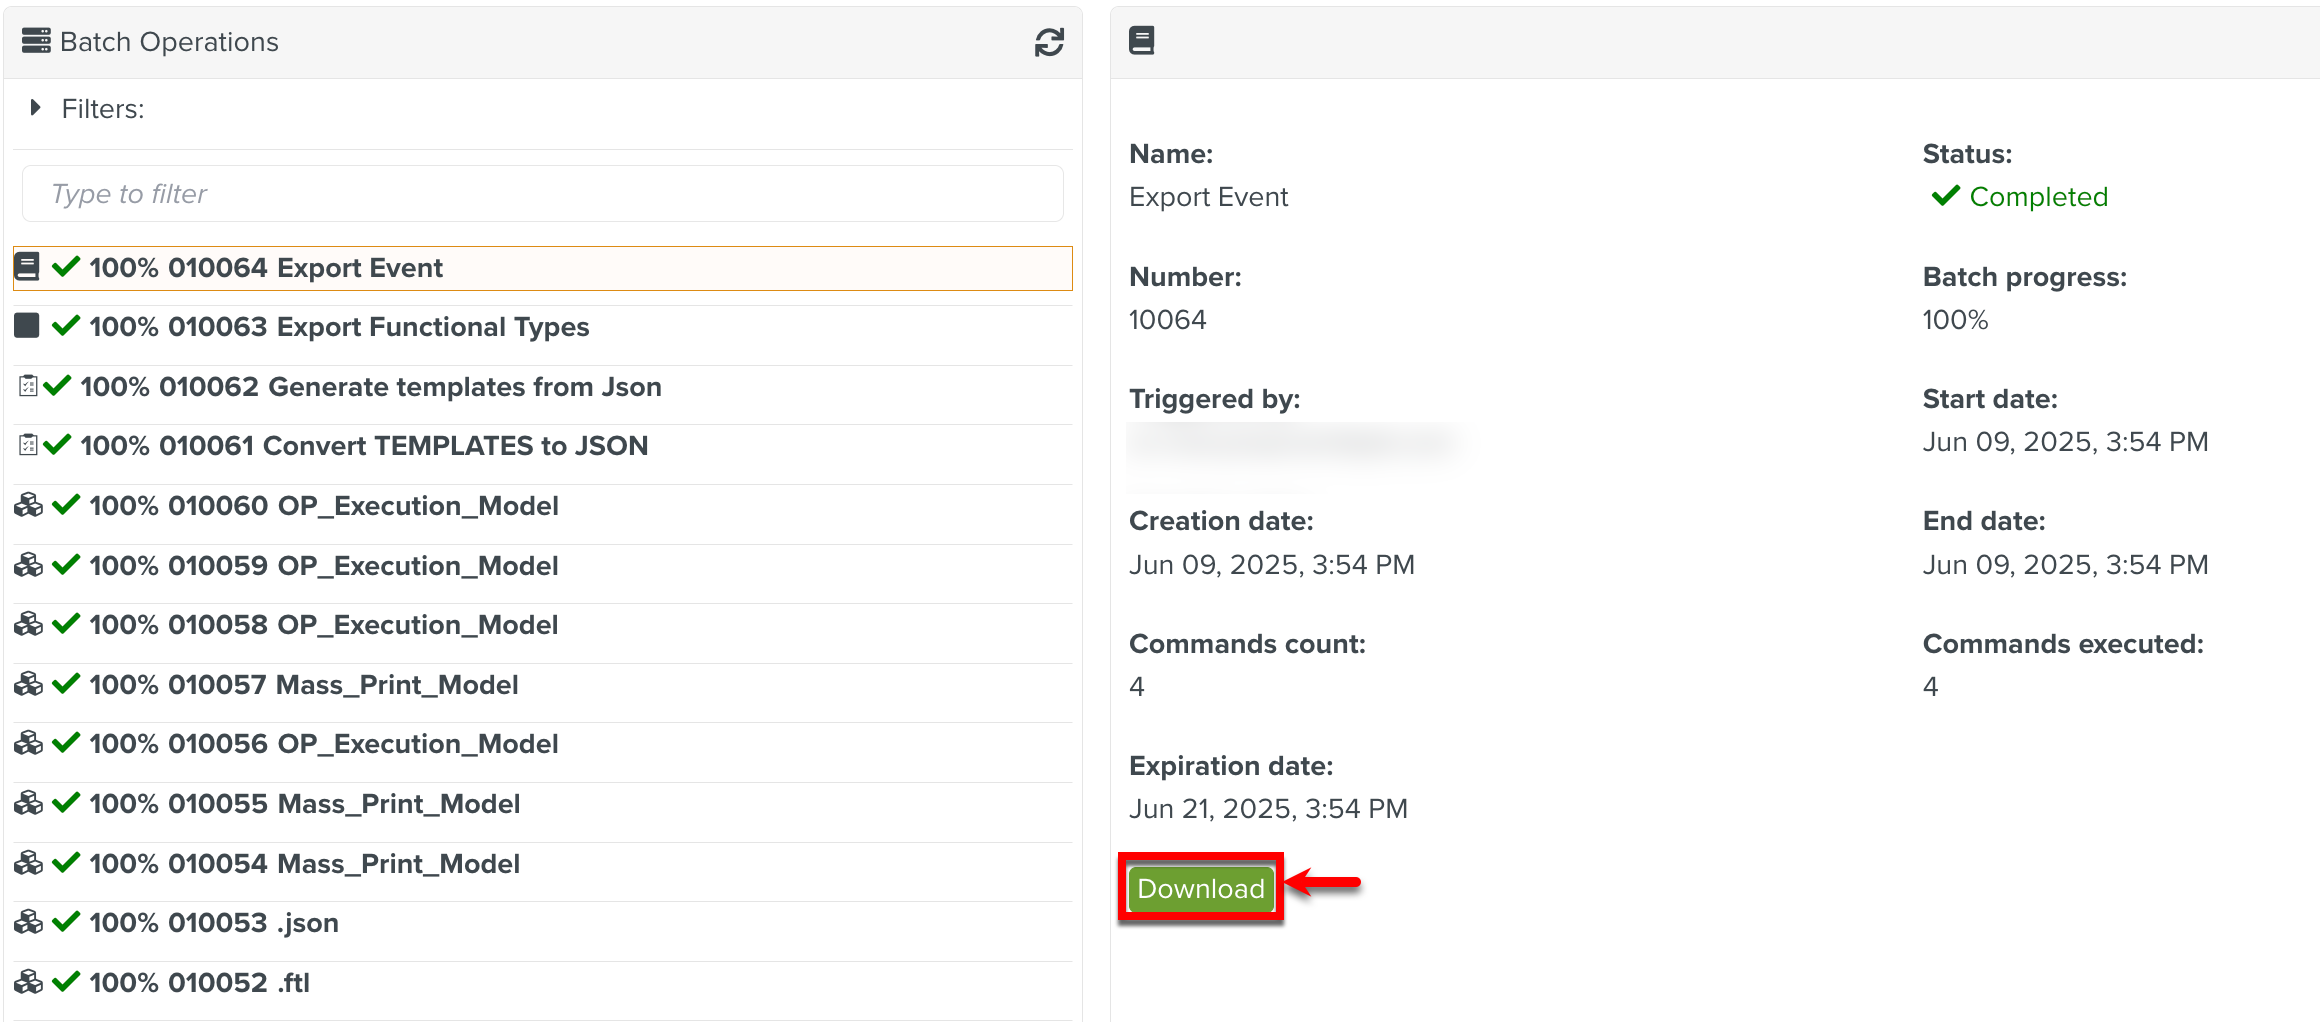Click the book icon beside 010064 Export Event
2320x1022 pixels.
pyautogui.click(x=27, y=267)
